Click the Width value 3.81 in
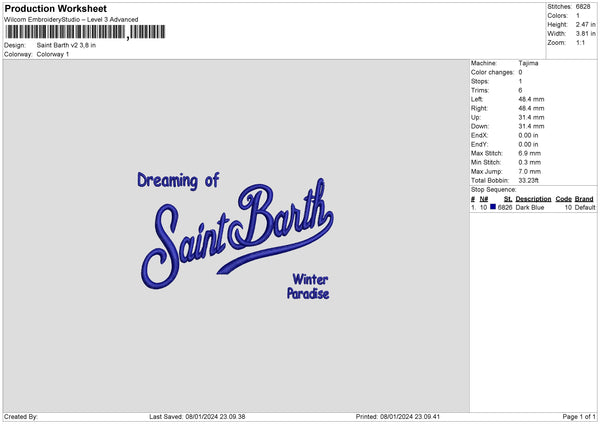Screen dimensions: 600x424 point(585,34)
